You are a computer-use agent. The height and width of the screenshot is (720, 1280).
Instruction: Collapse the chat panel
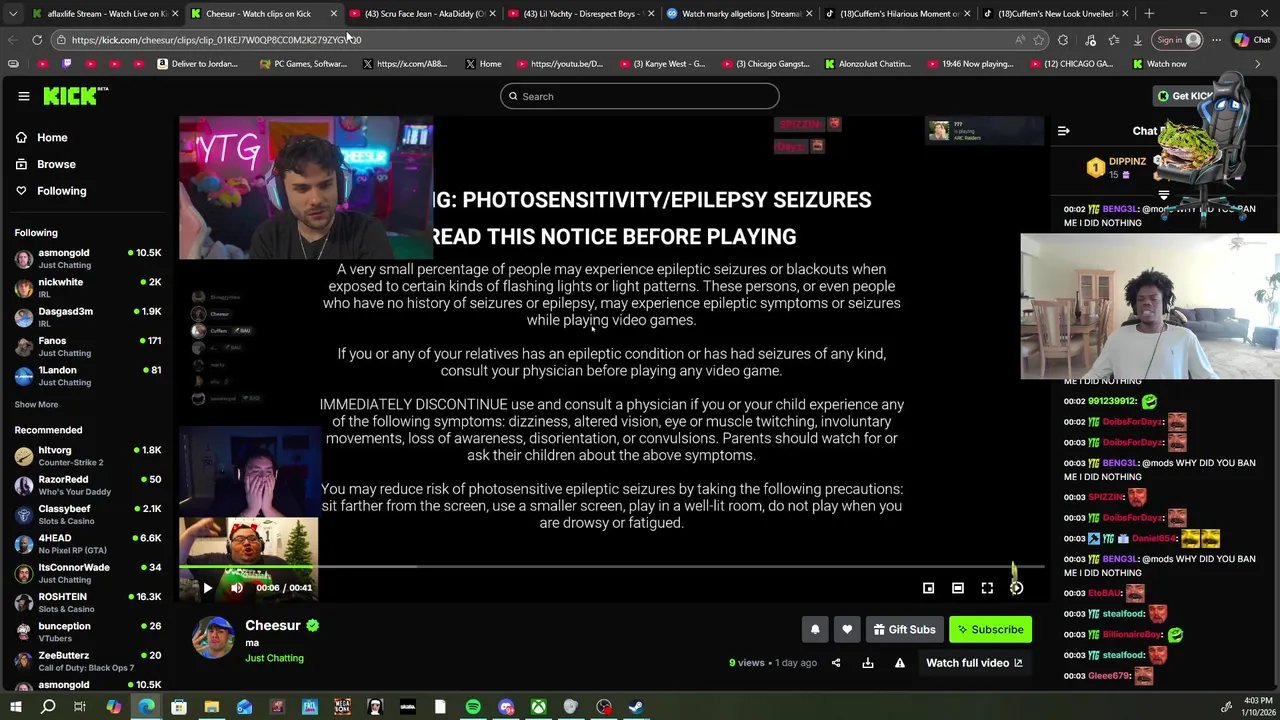tap(1064, 131)
